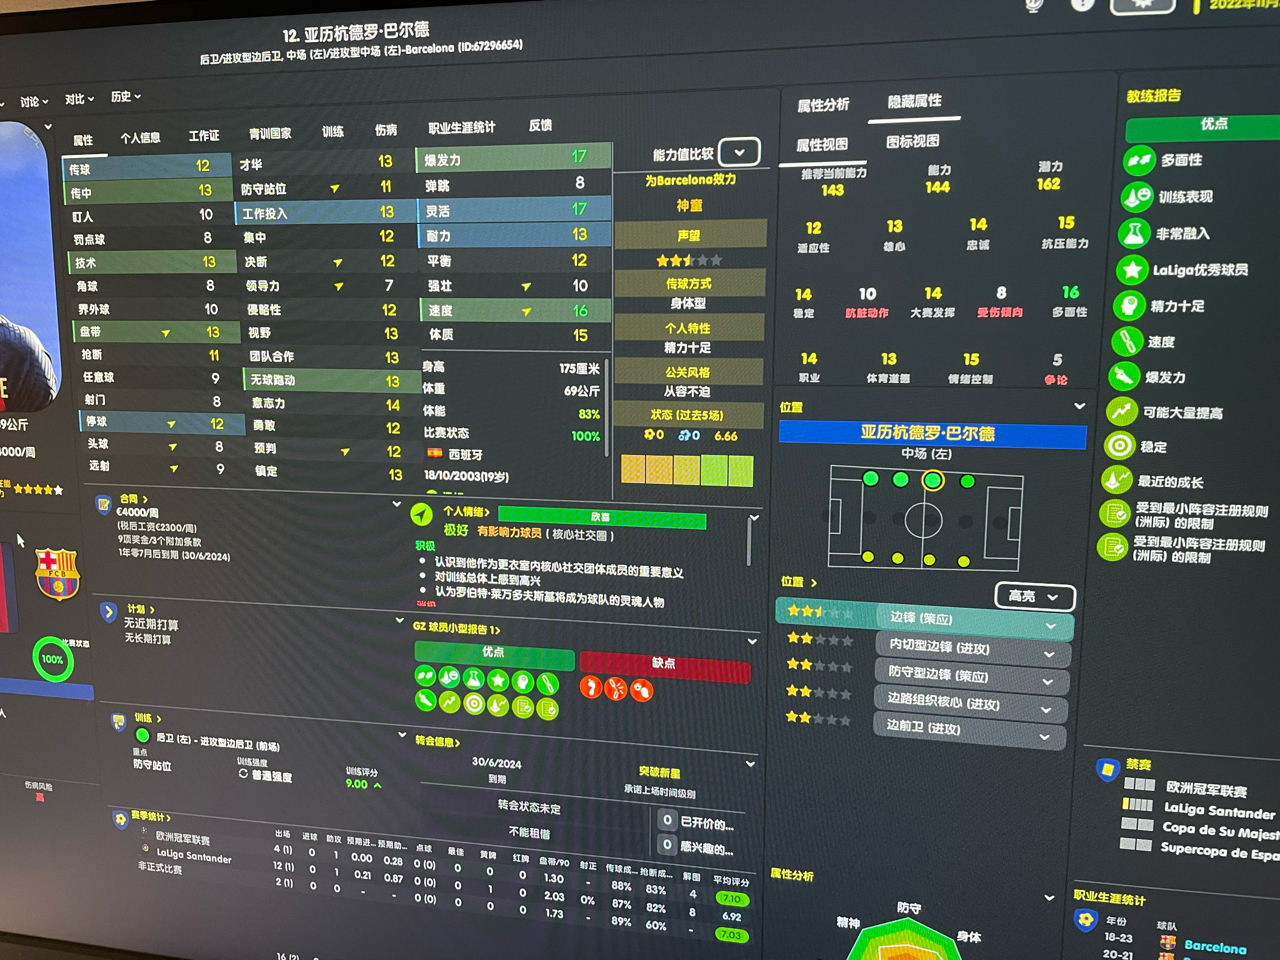The height and width of the screenshot is (960, 1280).
Task: Click the icon beside 职业生涯统计 at bottom right
Action: click(1085, 919)
